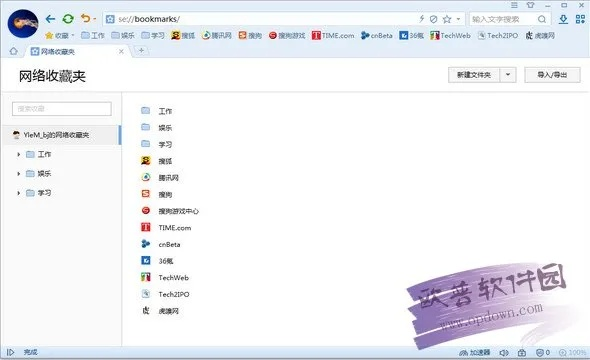
Task: Toggle the sound speaker icon in status bar
Action: [x=504, y=352]
